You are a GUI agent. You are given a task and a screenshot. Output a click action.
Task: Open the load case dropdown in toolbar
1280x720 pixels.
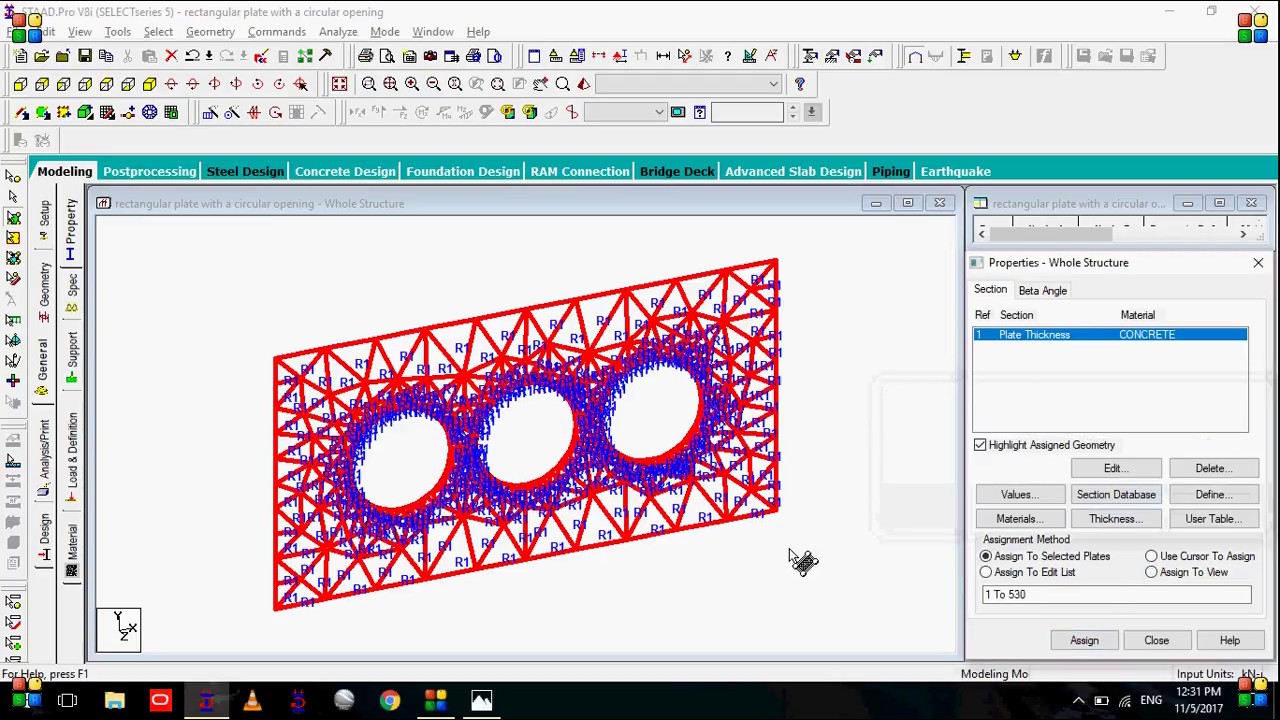[625, 112]
